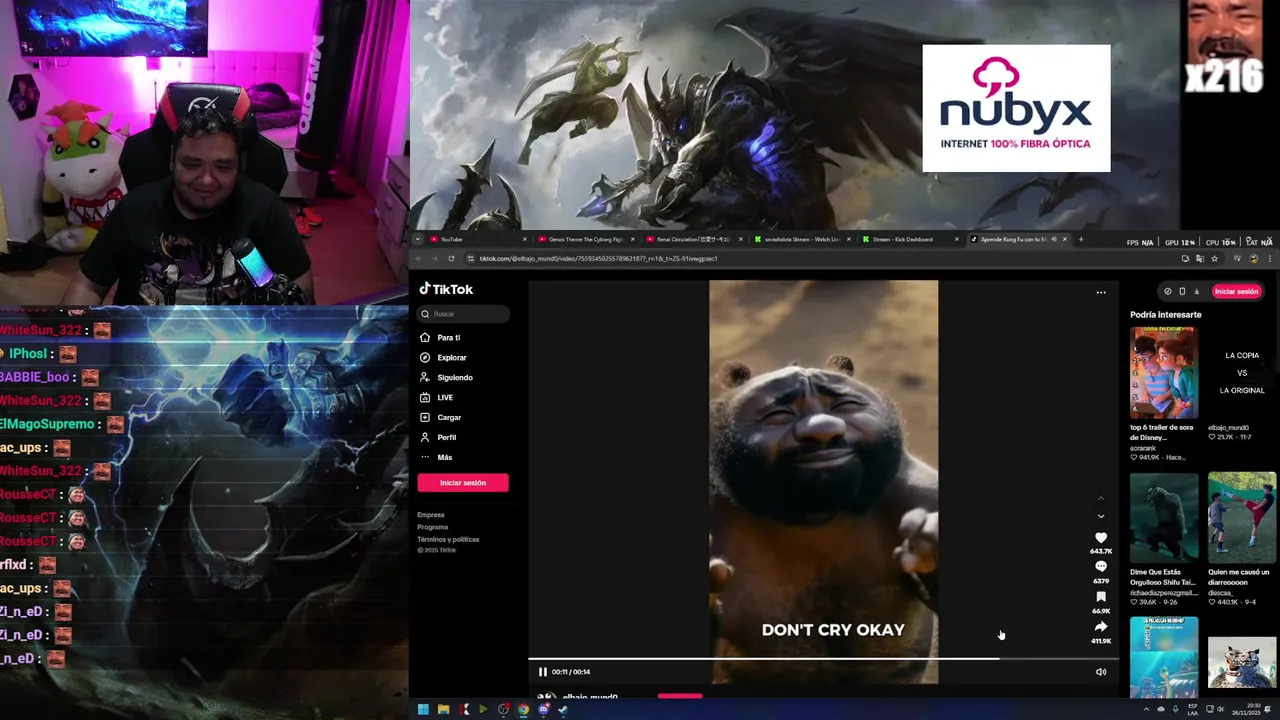Mute the video with speaker icon
This screenshot has width=1280, height=720.
pos(1101,672)
